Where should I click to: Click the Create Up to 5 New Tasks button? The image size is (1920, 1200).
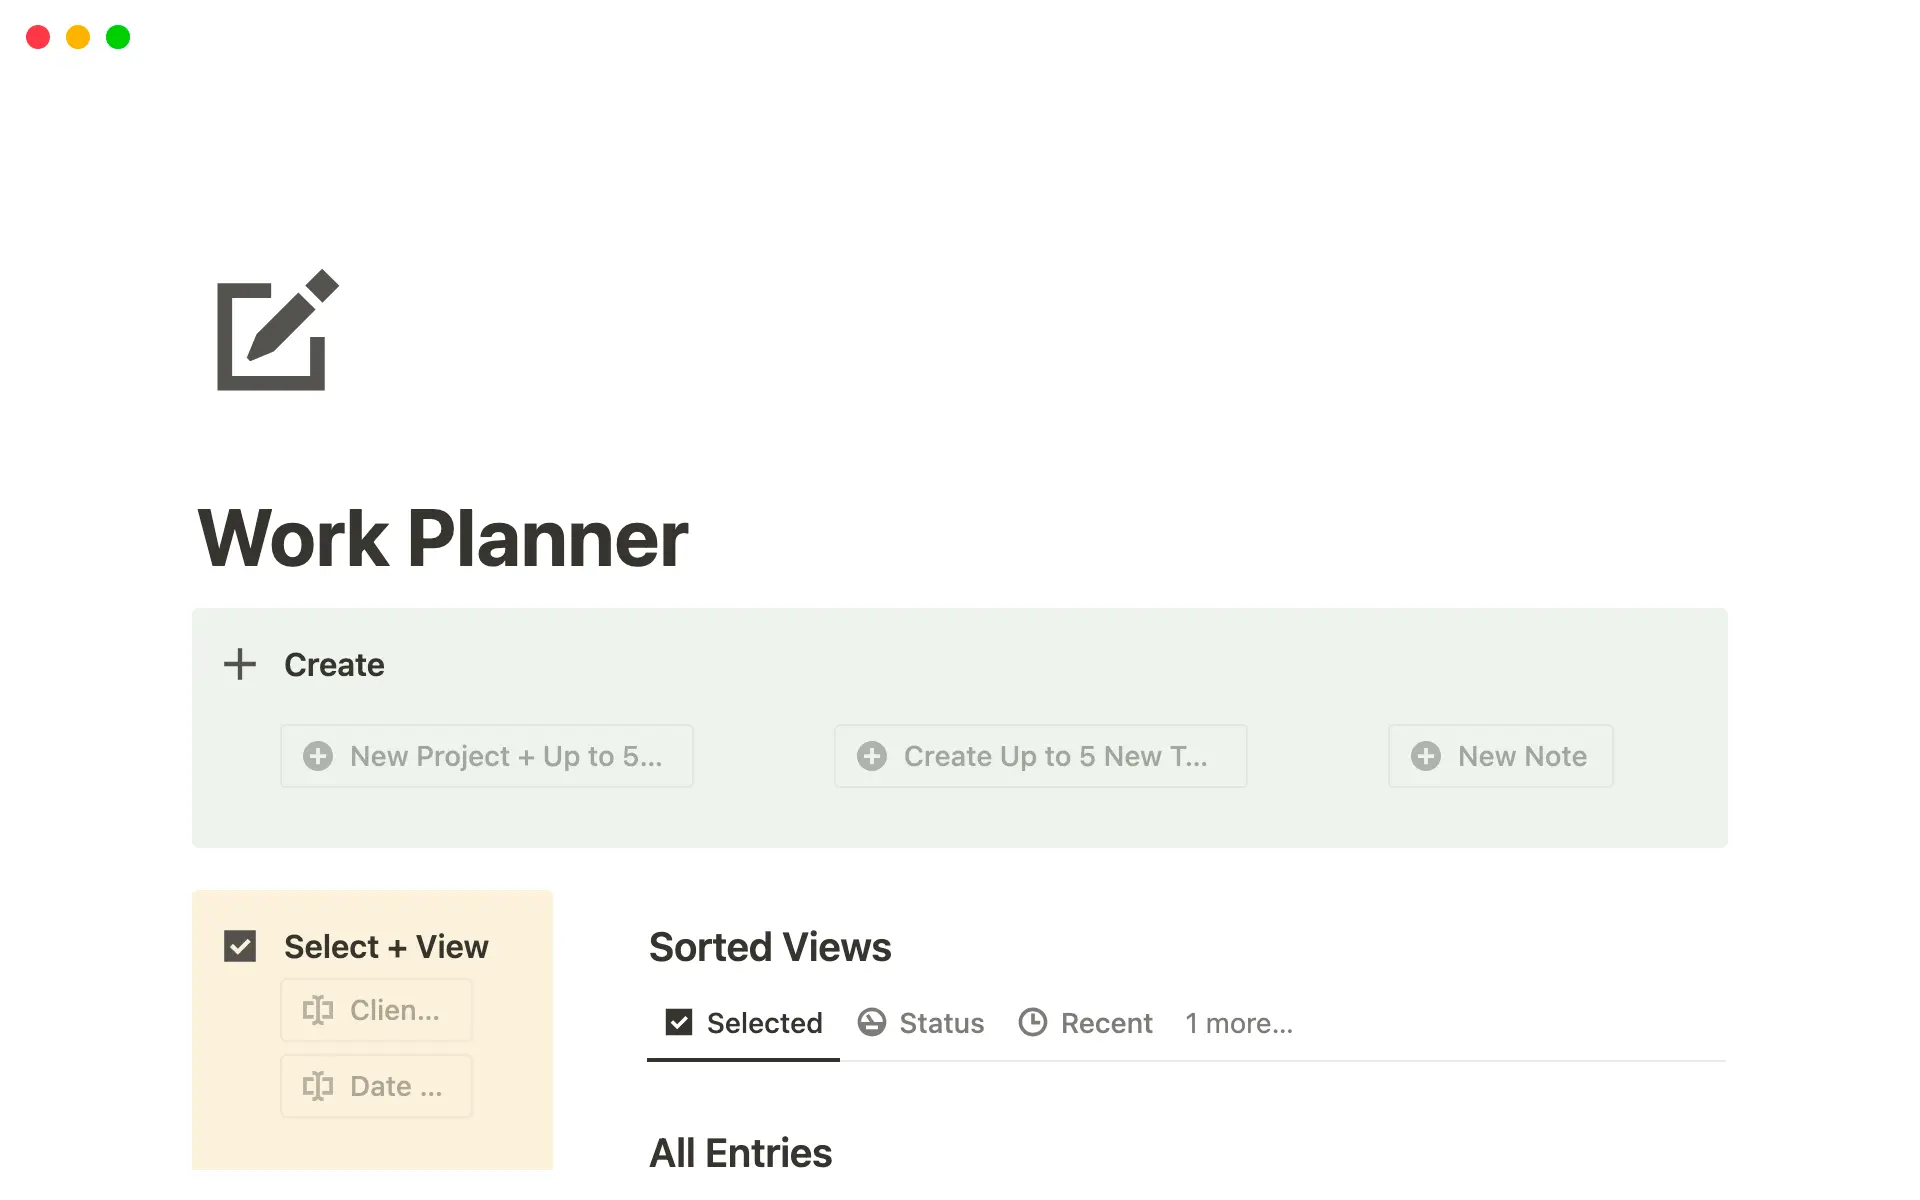click(1040, 756)
